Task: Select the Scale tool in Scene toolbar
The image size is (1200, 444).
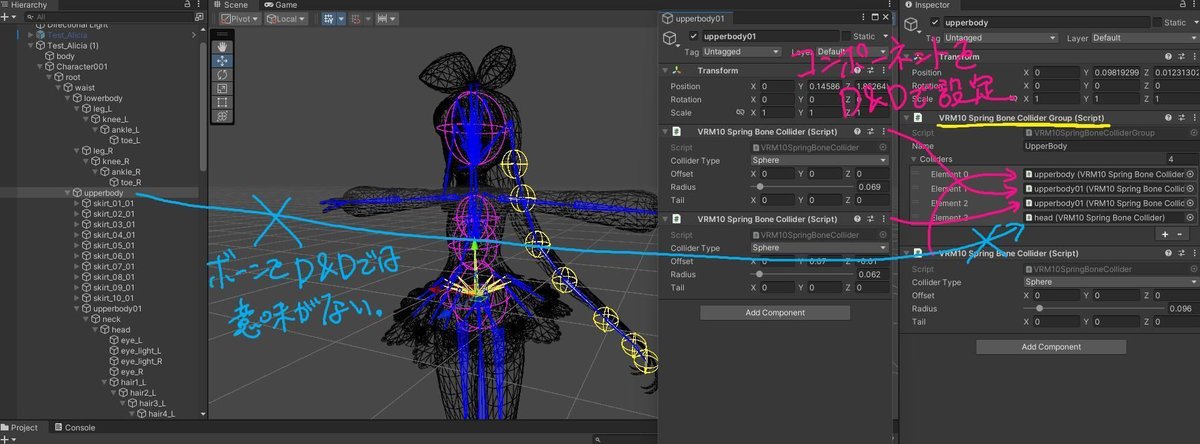Action: tap(224, 88)
